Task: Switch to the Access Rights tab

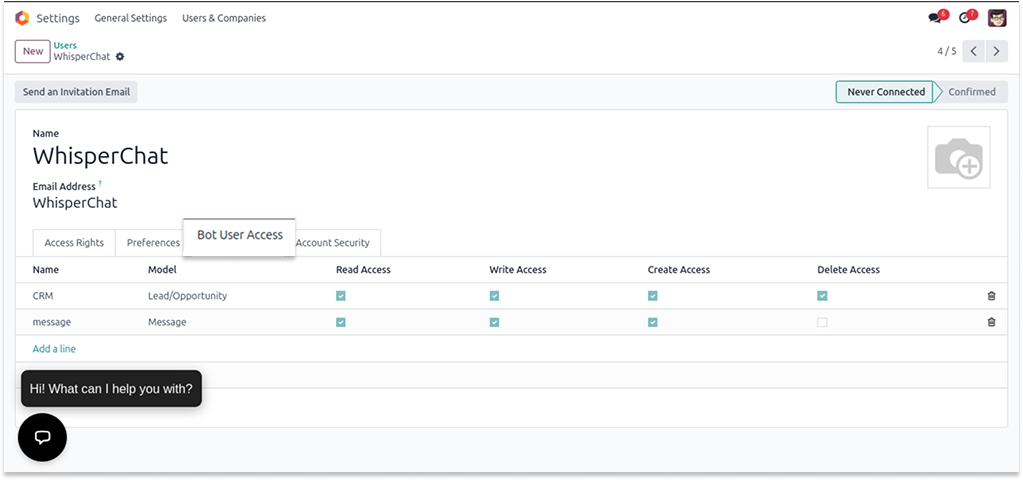Action: click(x=74, y=243)
